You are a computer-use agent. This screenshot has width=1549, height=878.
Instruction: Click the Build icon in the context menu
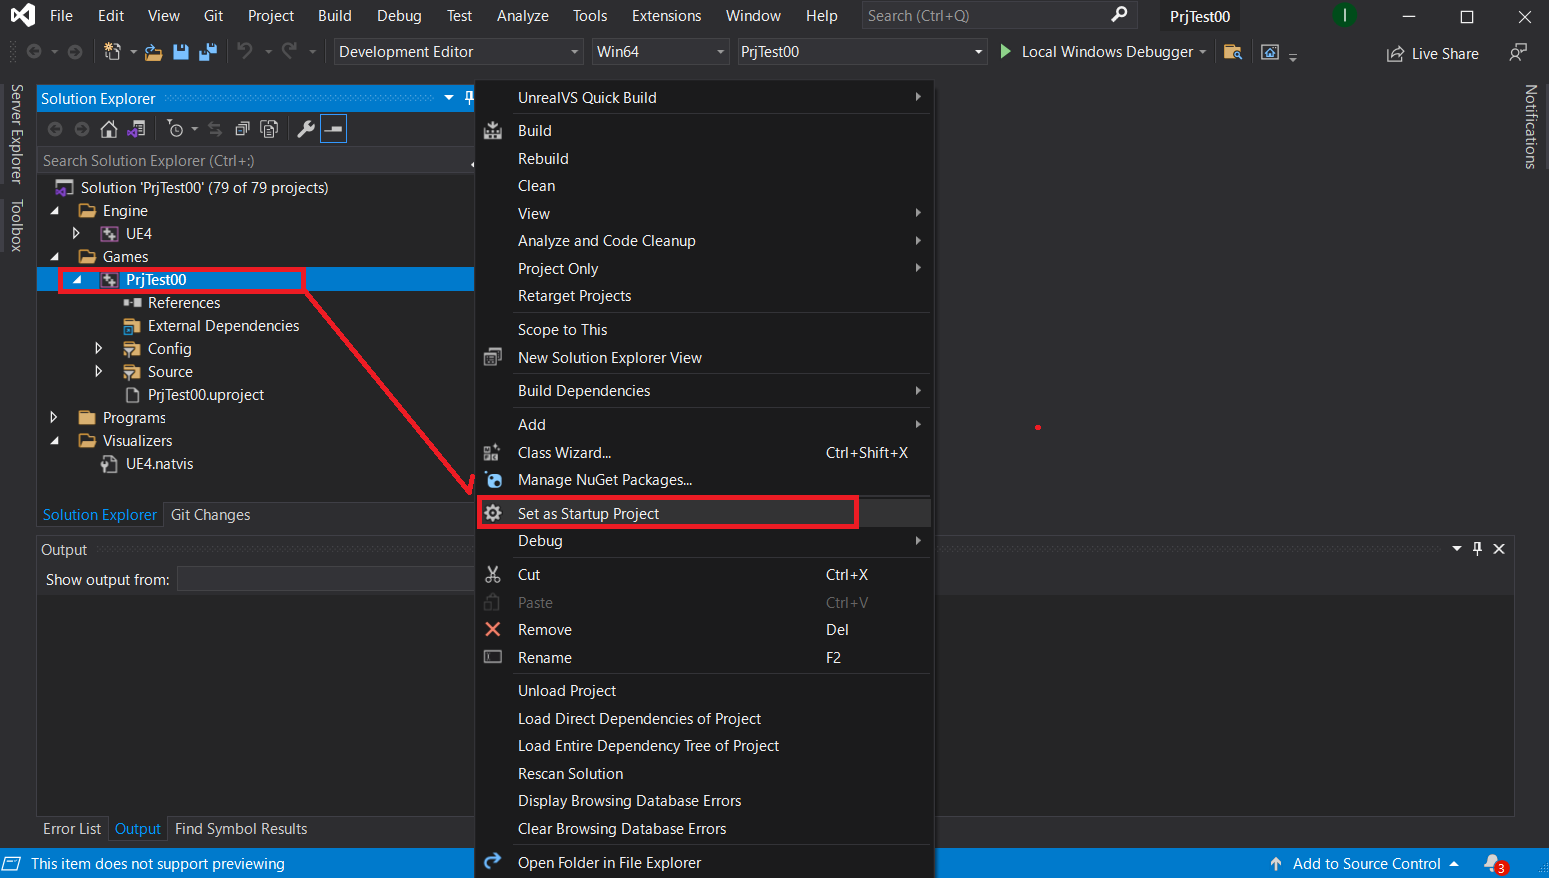tap(493, 131)
